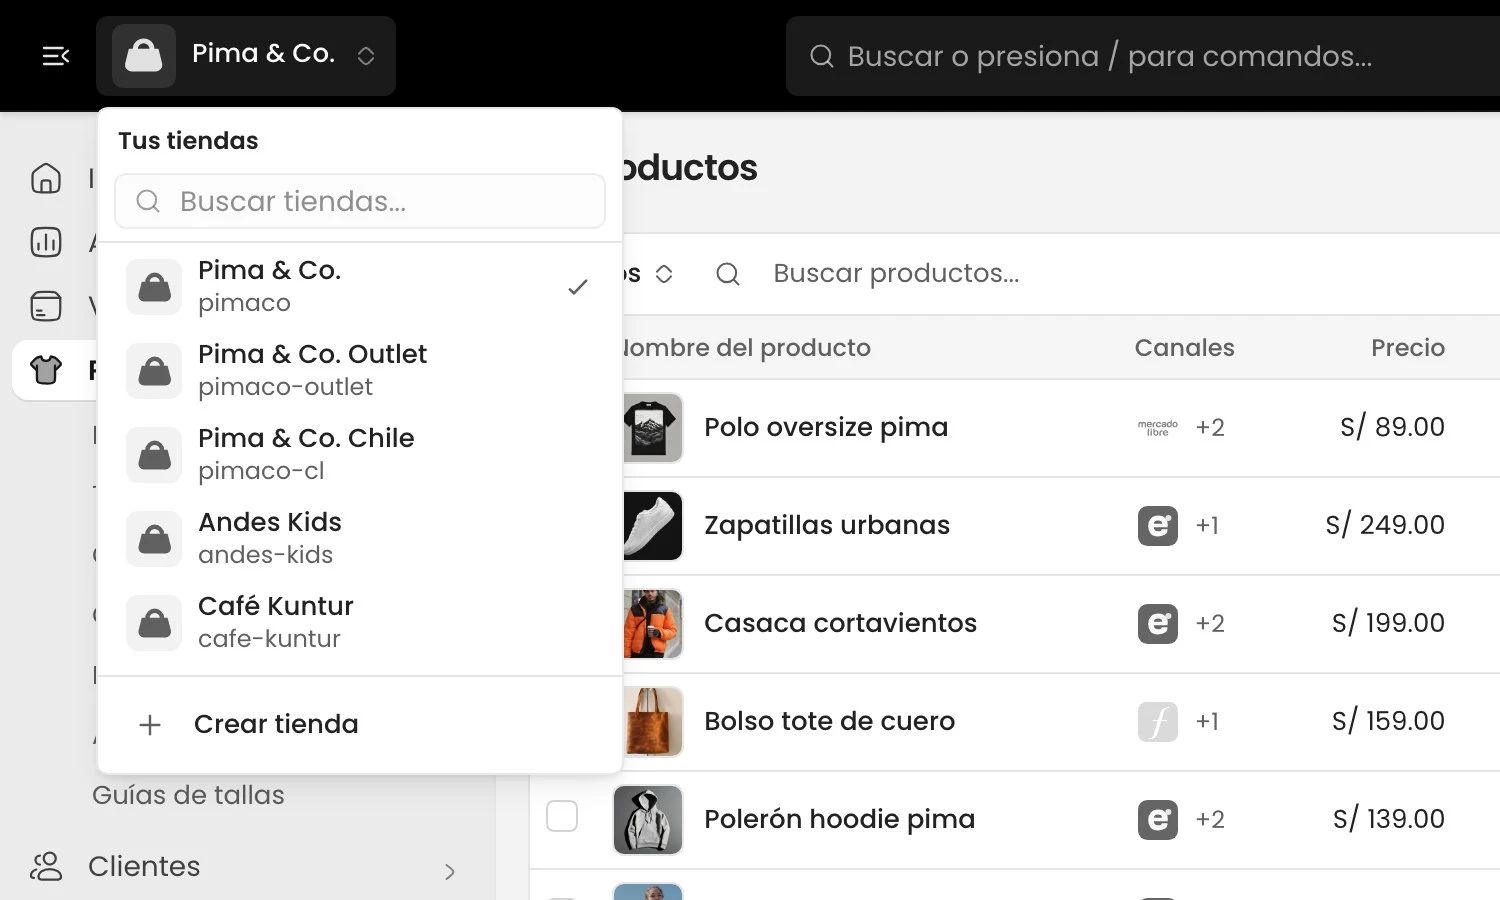Switch to Café Kuntur store
Image resolution: width=1500 pixels, height=900 pixels.
pyautogui.click(x=360, y=622)
